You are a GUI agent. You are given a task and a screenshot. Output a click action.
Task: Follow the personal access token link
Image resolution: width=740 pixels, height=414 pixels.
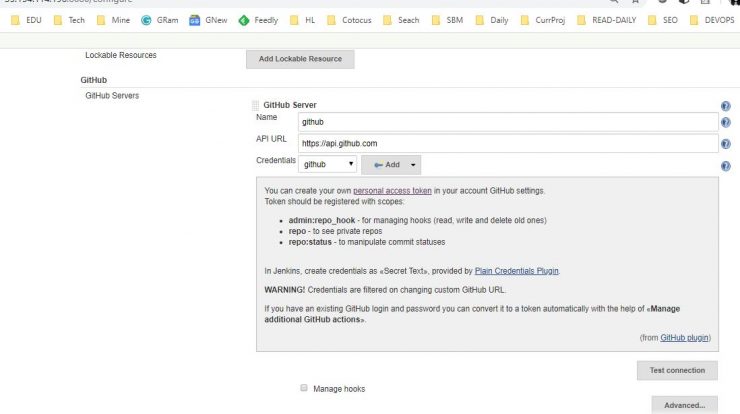[392, 191]
